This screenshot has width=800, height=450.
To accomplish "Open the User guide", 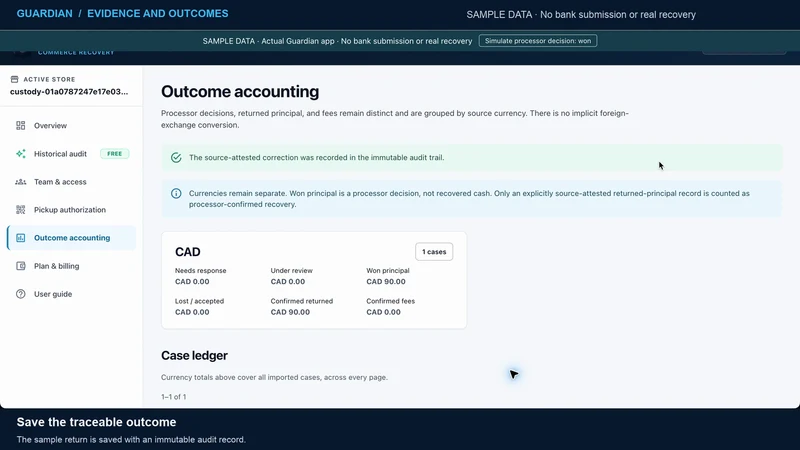I will coord(71,294).
